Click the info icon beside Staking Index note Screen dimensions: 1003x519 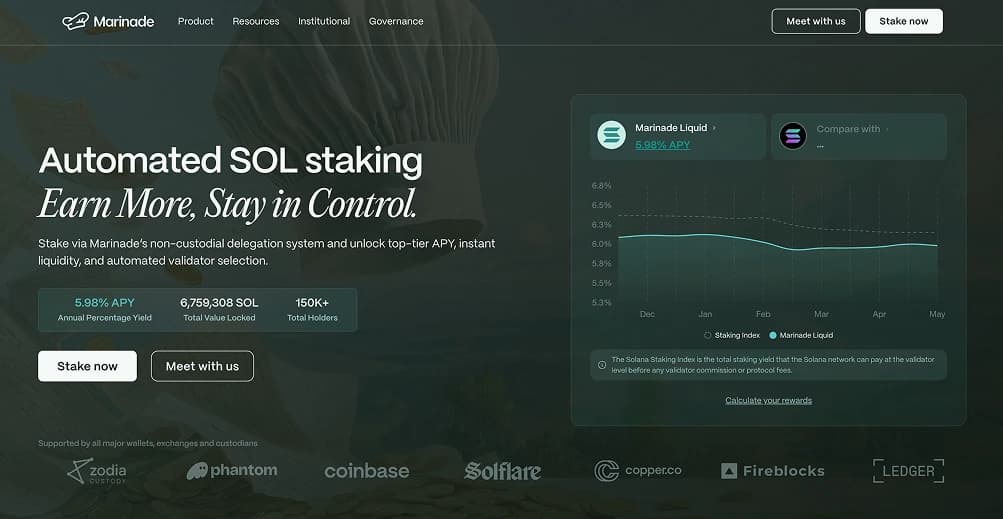pyautogui.click(x=602, y=365)
